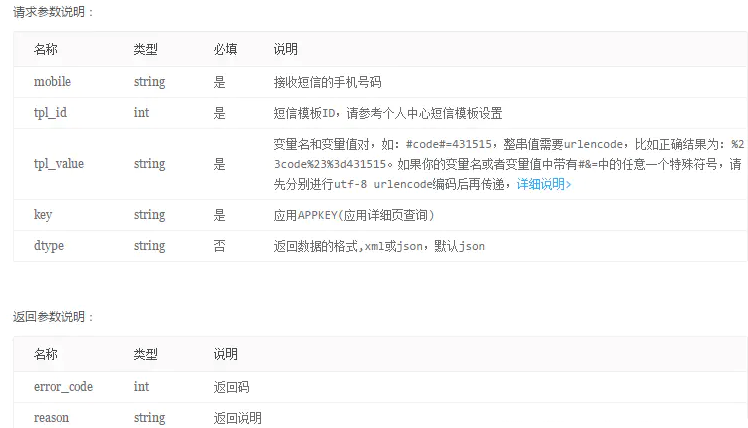Viewport: 748px width, 428px height.
Task: Select error_code in the return parameters table
Action: tap(63, 386)
